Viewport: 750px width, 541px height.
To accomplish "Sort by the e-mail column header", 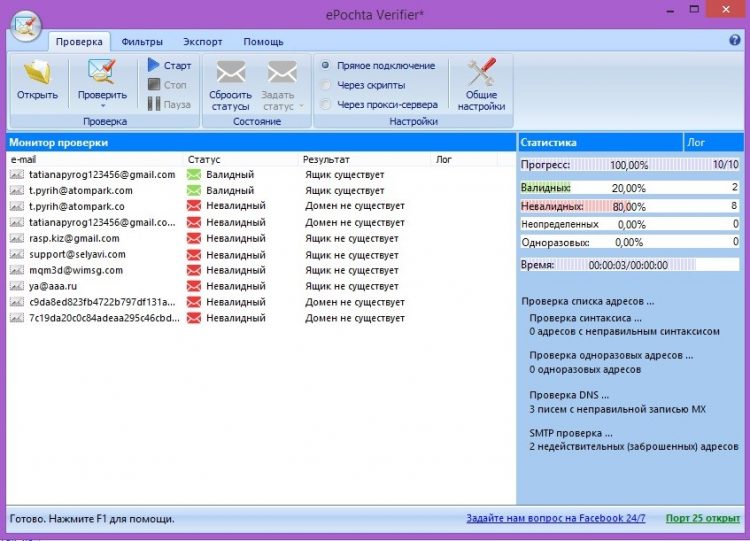I will 95,159.
